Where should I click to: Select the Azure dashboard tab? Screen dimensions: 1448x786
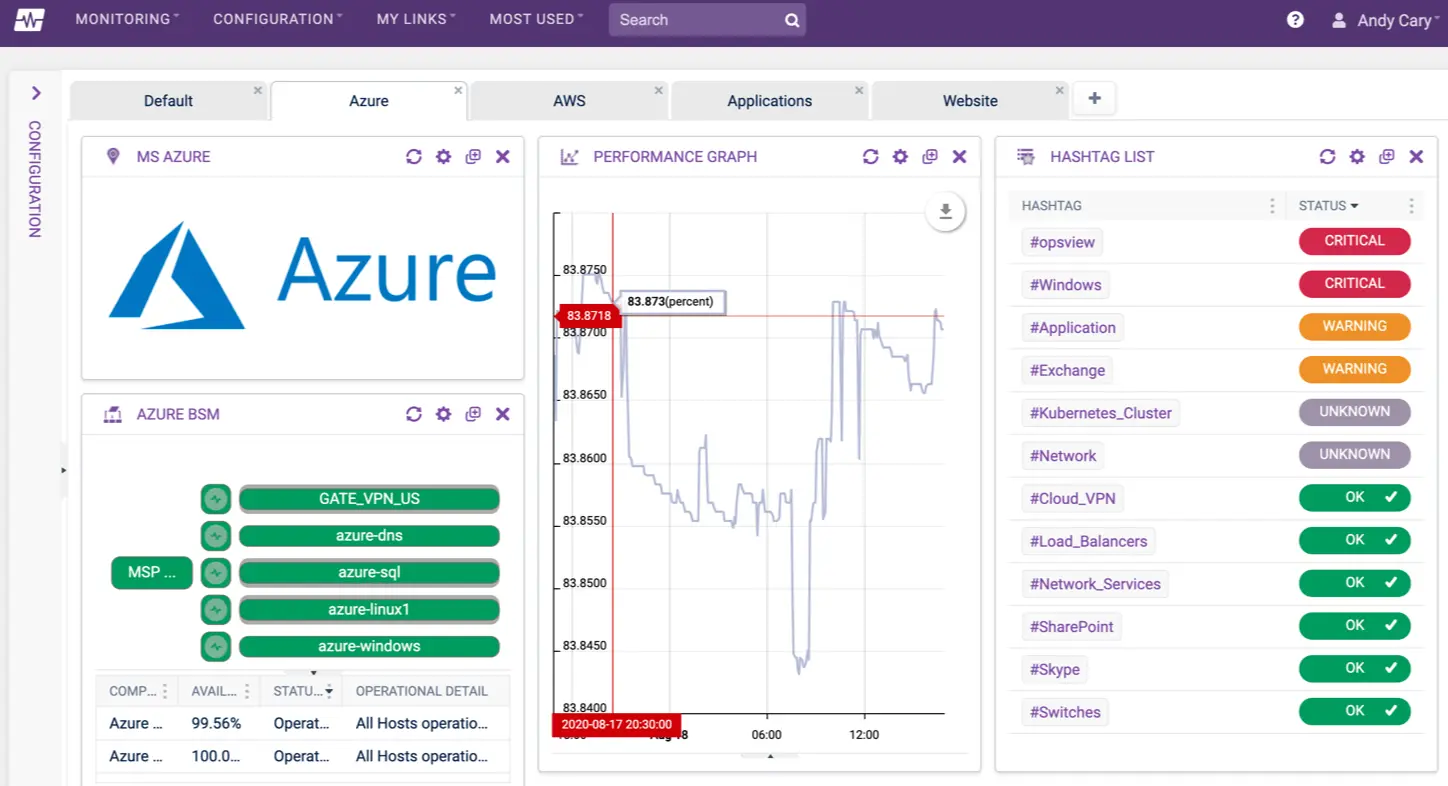pyautogui.click(x=369, y=101)
